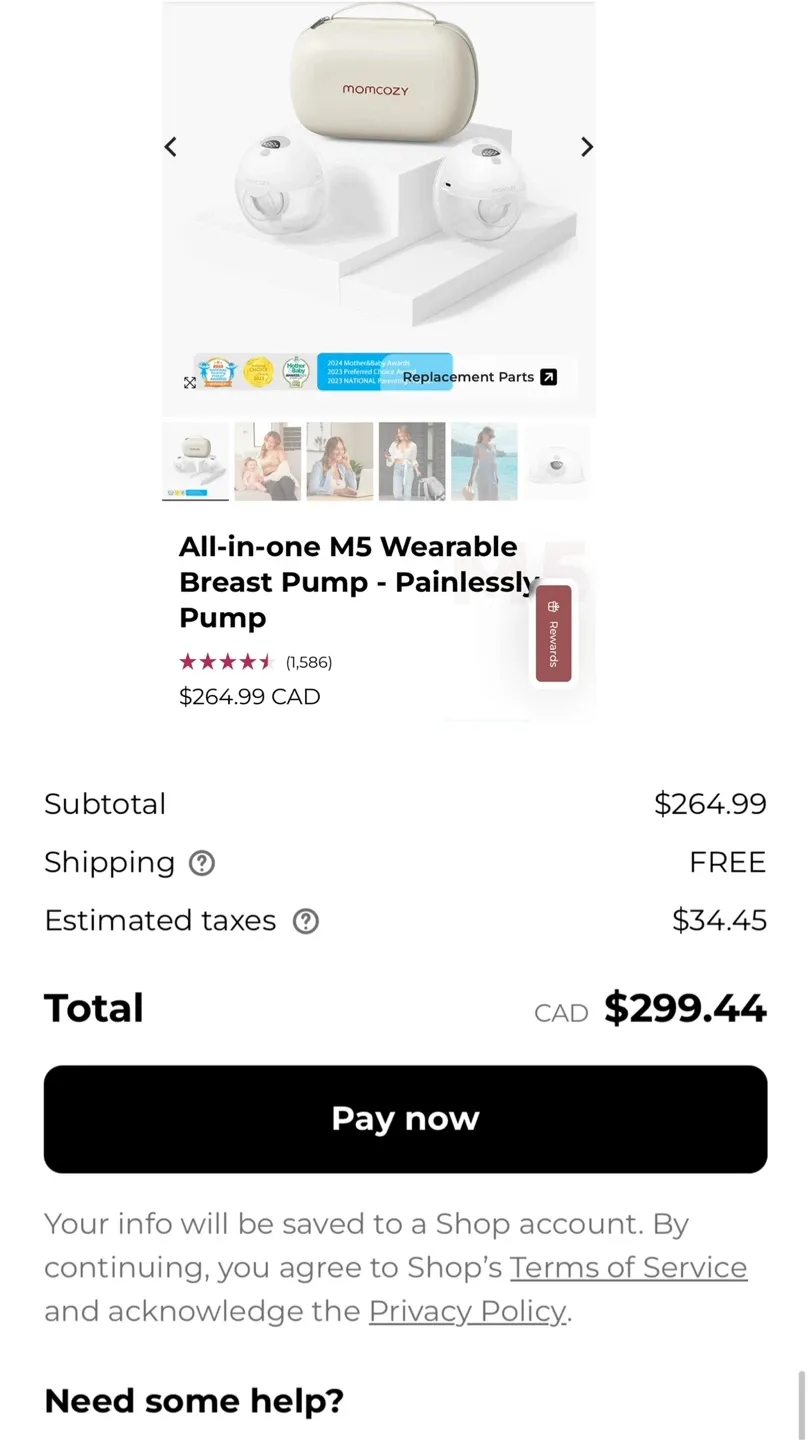Viewport: 810px width, 1440px height.
Task: Open the Privacy Policy
Action: click(x=466, y=1311)
